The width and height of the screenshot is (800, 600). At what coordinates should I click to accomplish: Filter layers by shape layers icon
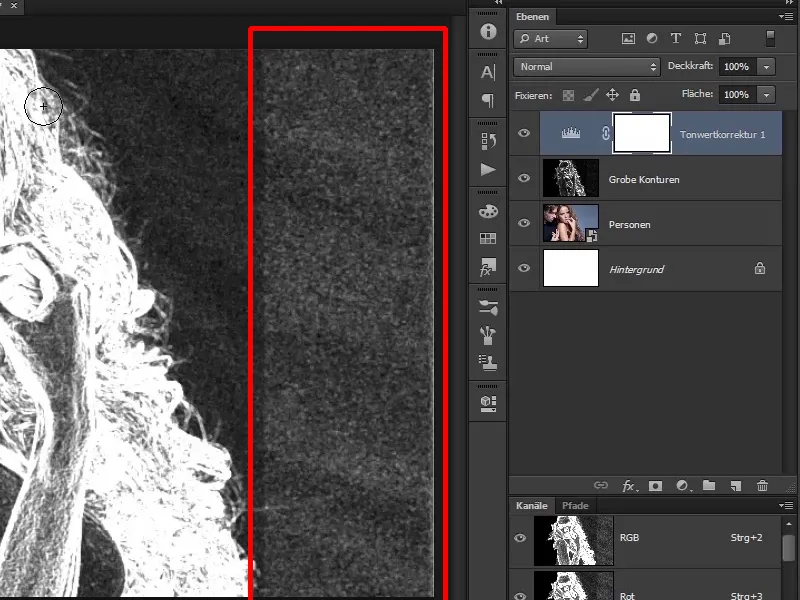point(700,39)
